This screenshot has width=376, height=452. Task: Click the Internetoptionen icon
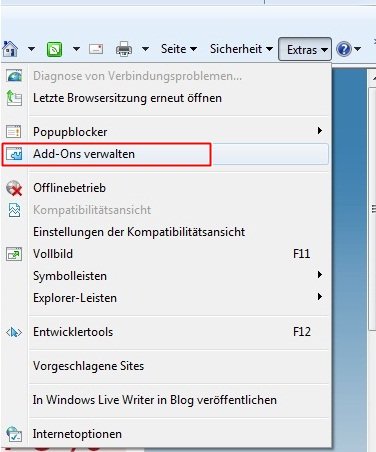pyautogui.click(x=14, y=434)
